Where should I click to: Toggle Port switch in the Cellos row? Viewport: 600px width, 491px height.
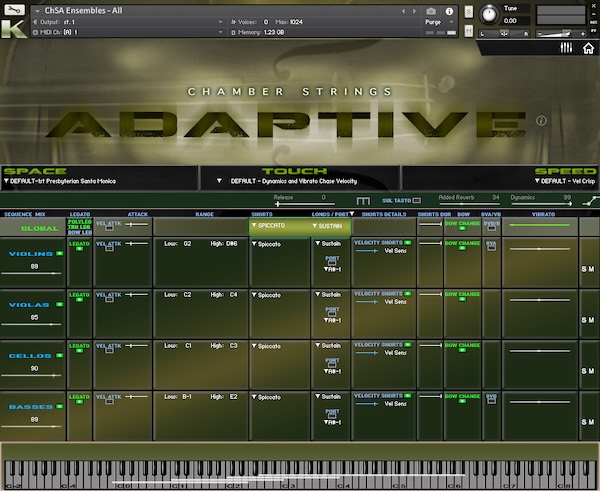click(332, 365)
